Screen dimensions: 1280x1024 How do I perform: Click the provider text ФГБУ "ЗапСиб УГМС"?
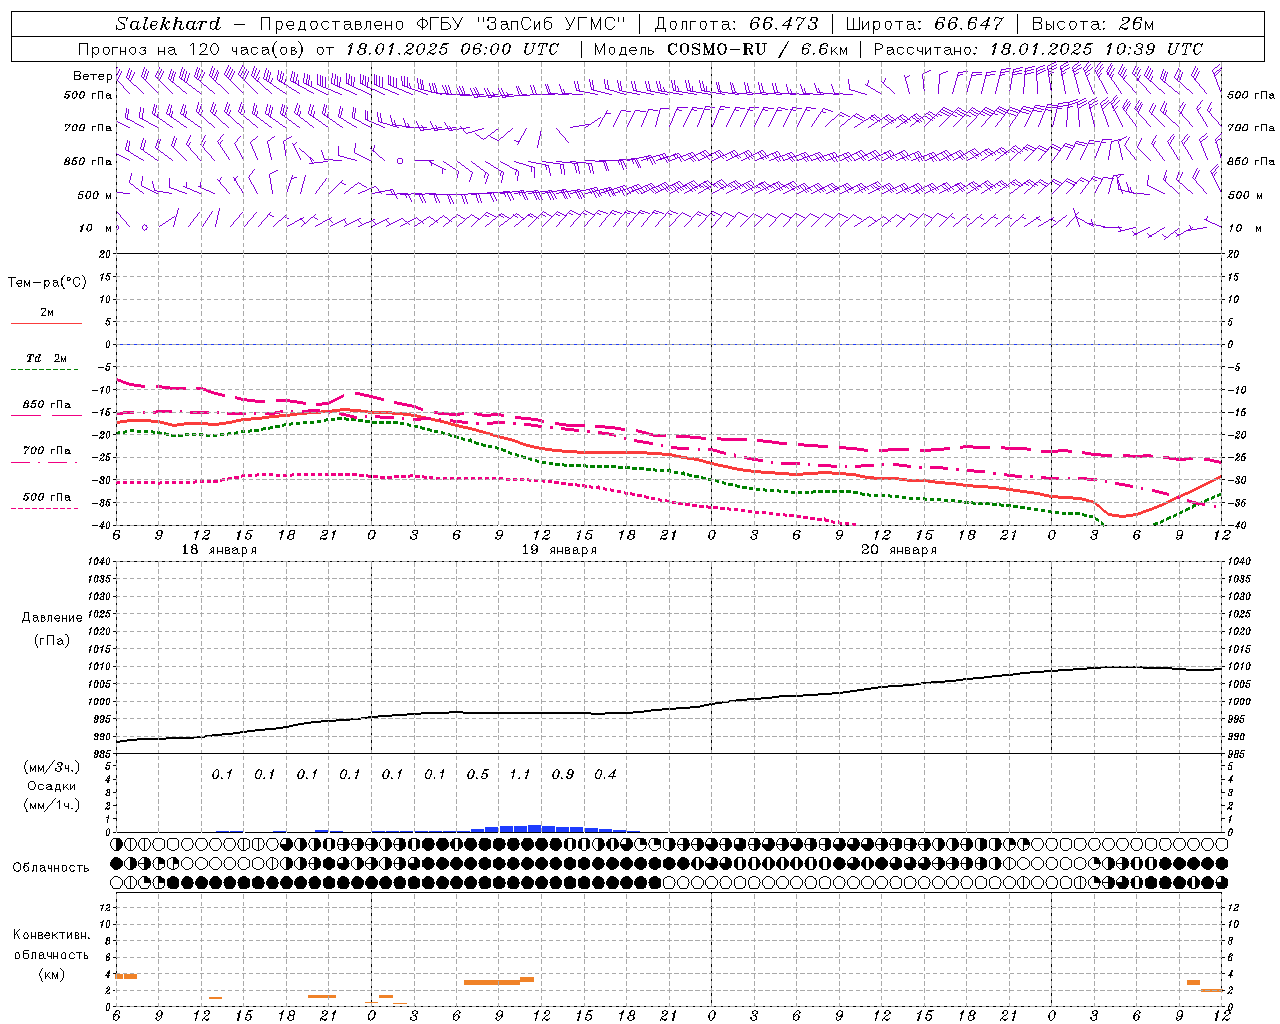520,24
